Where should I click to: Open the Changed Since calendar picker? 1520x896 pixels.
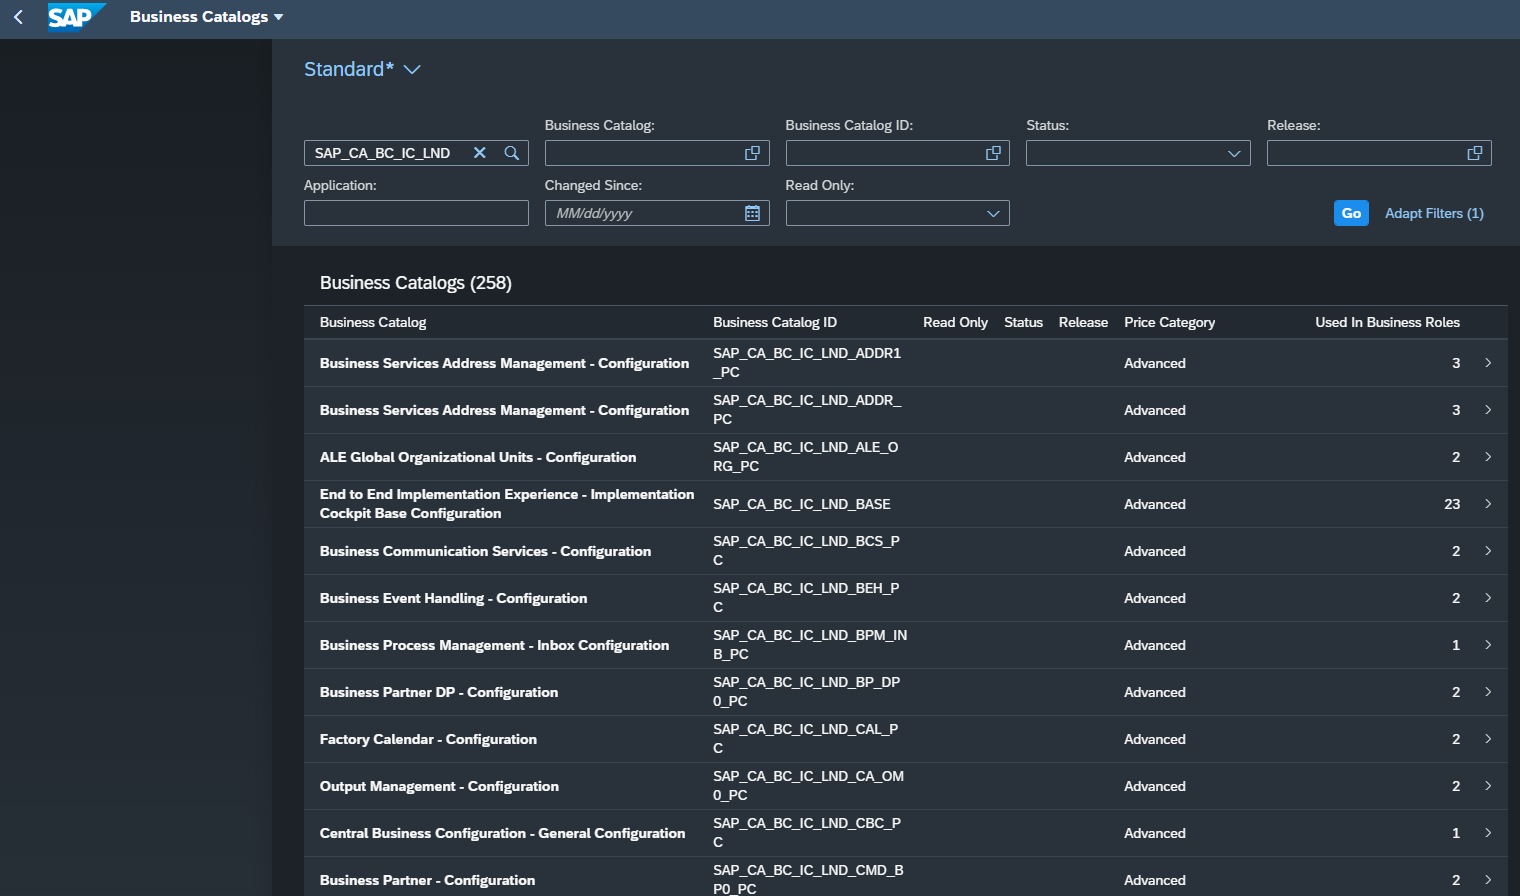(x=753, y=213)
